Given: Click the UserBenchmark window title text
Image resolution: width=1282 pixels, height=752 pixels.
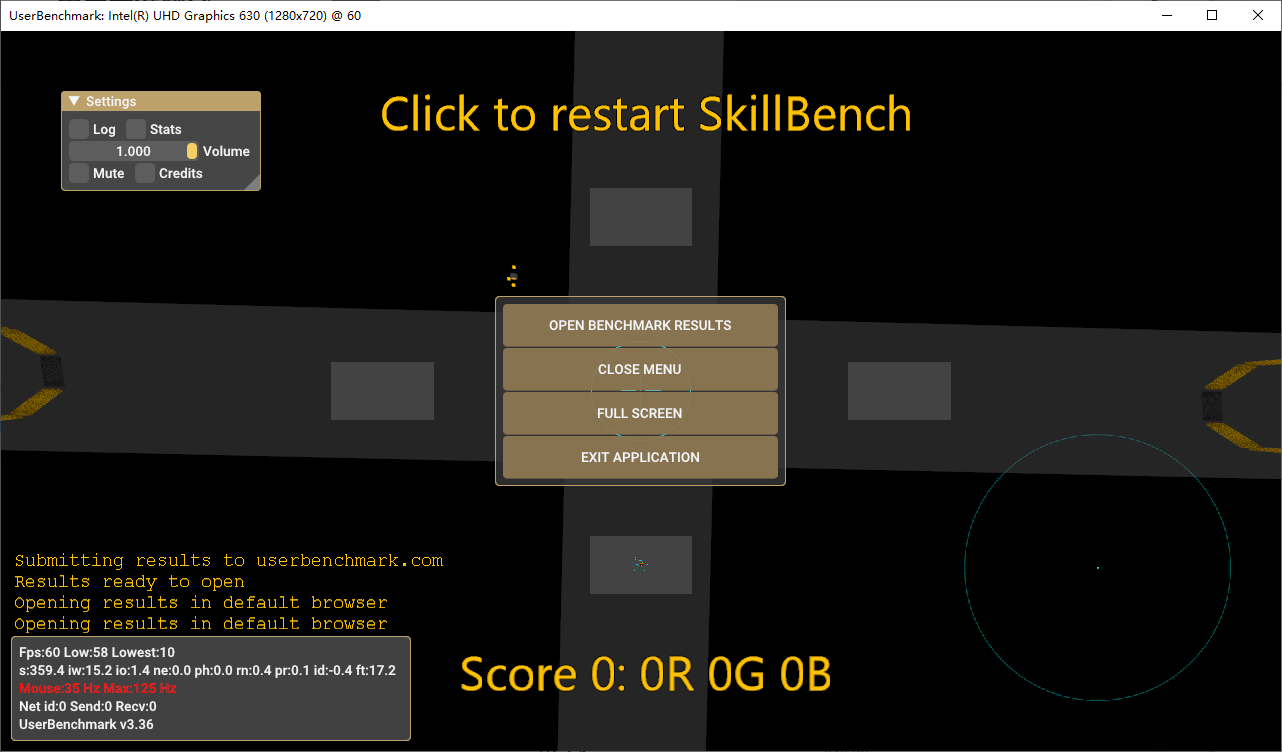Looking at the screenshot, I should point(185,16).
